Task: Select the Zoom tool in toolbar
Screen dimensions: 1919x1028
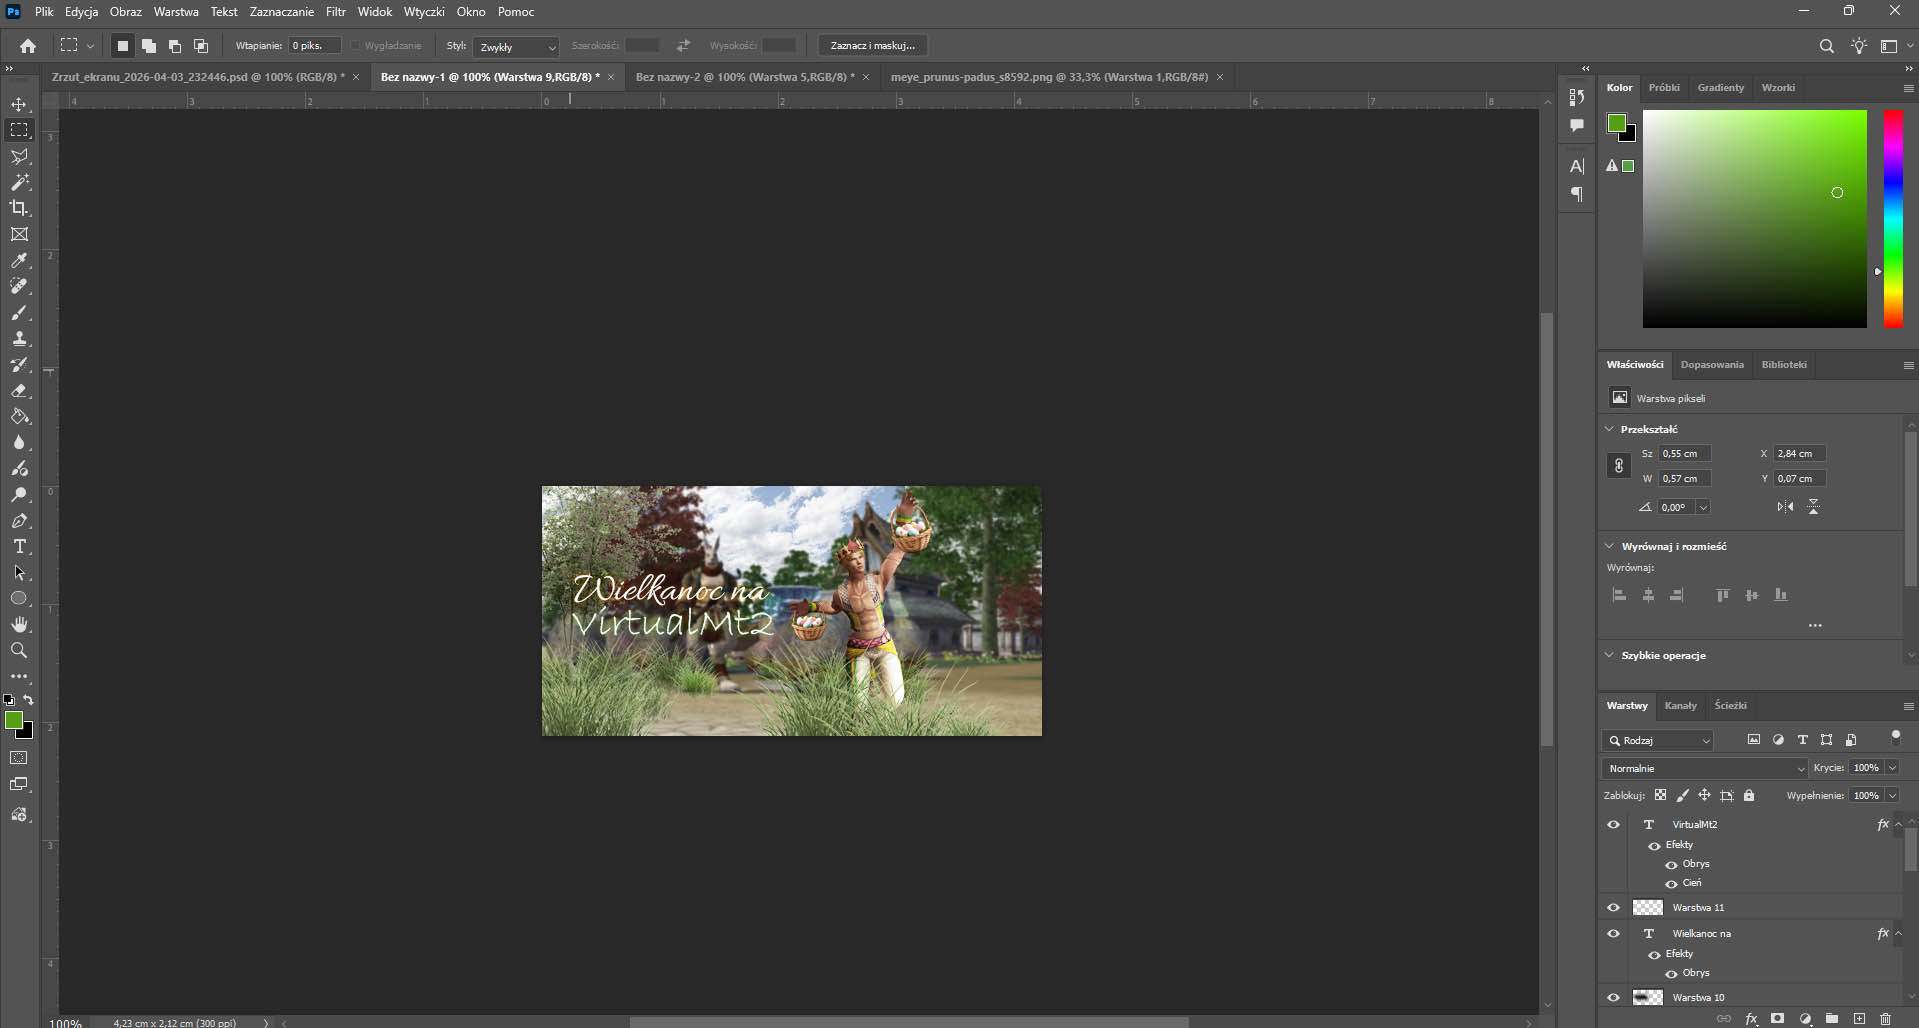Action: coord(19,650)
